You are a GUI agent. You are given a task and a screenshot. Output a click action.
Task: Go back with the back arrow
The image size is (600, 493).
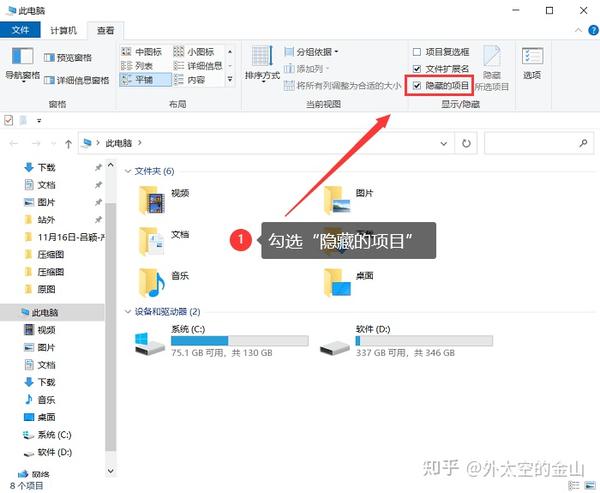pos(14,144)
